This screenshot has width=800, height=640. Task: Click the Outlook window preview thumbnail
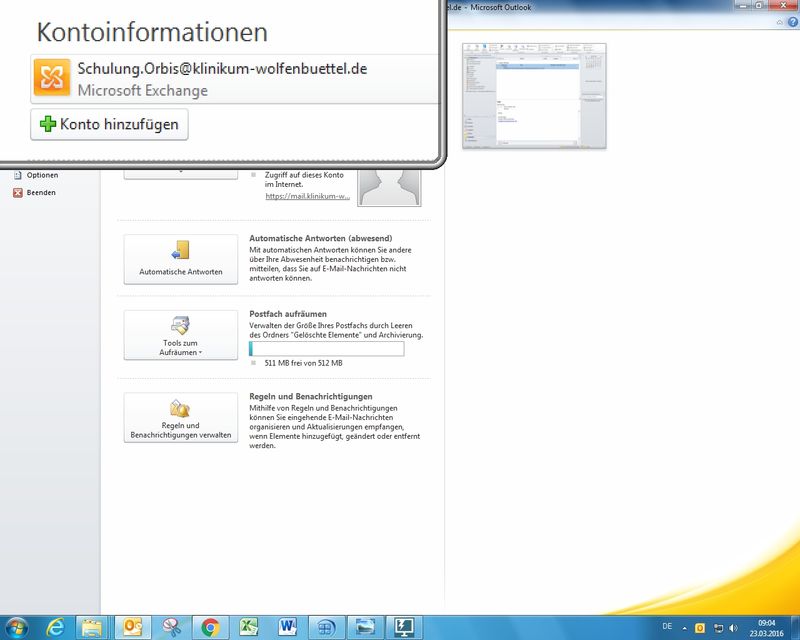coord(534,96)
